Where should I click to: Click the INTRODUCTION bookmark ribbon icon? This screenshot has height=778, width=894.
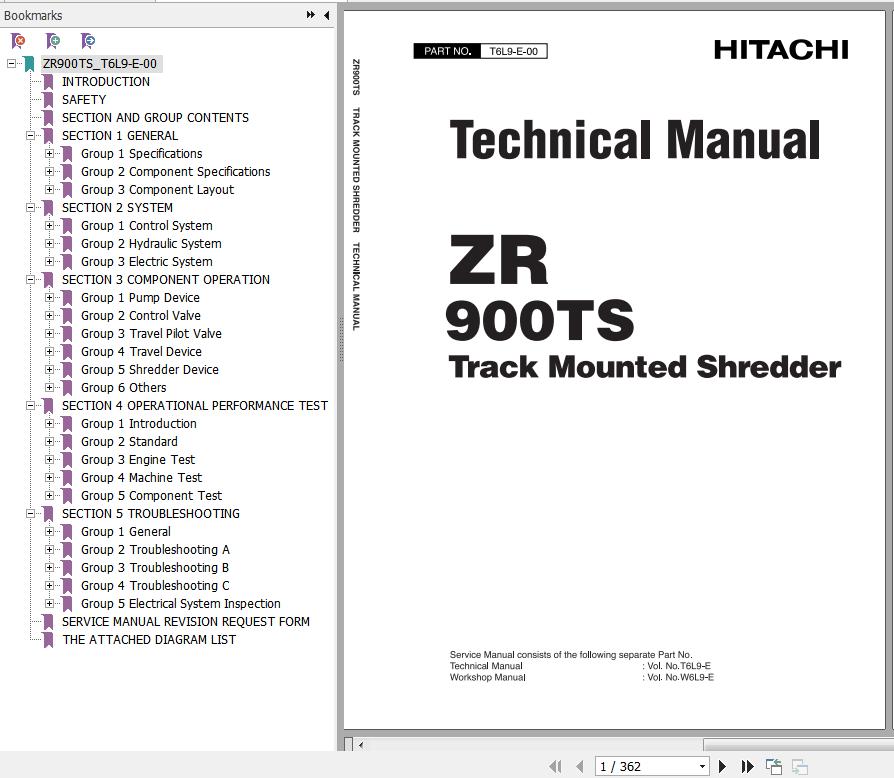point(48,82)
